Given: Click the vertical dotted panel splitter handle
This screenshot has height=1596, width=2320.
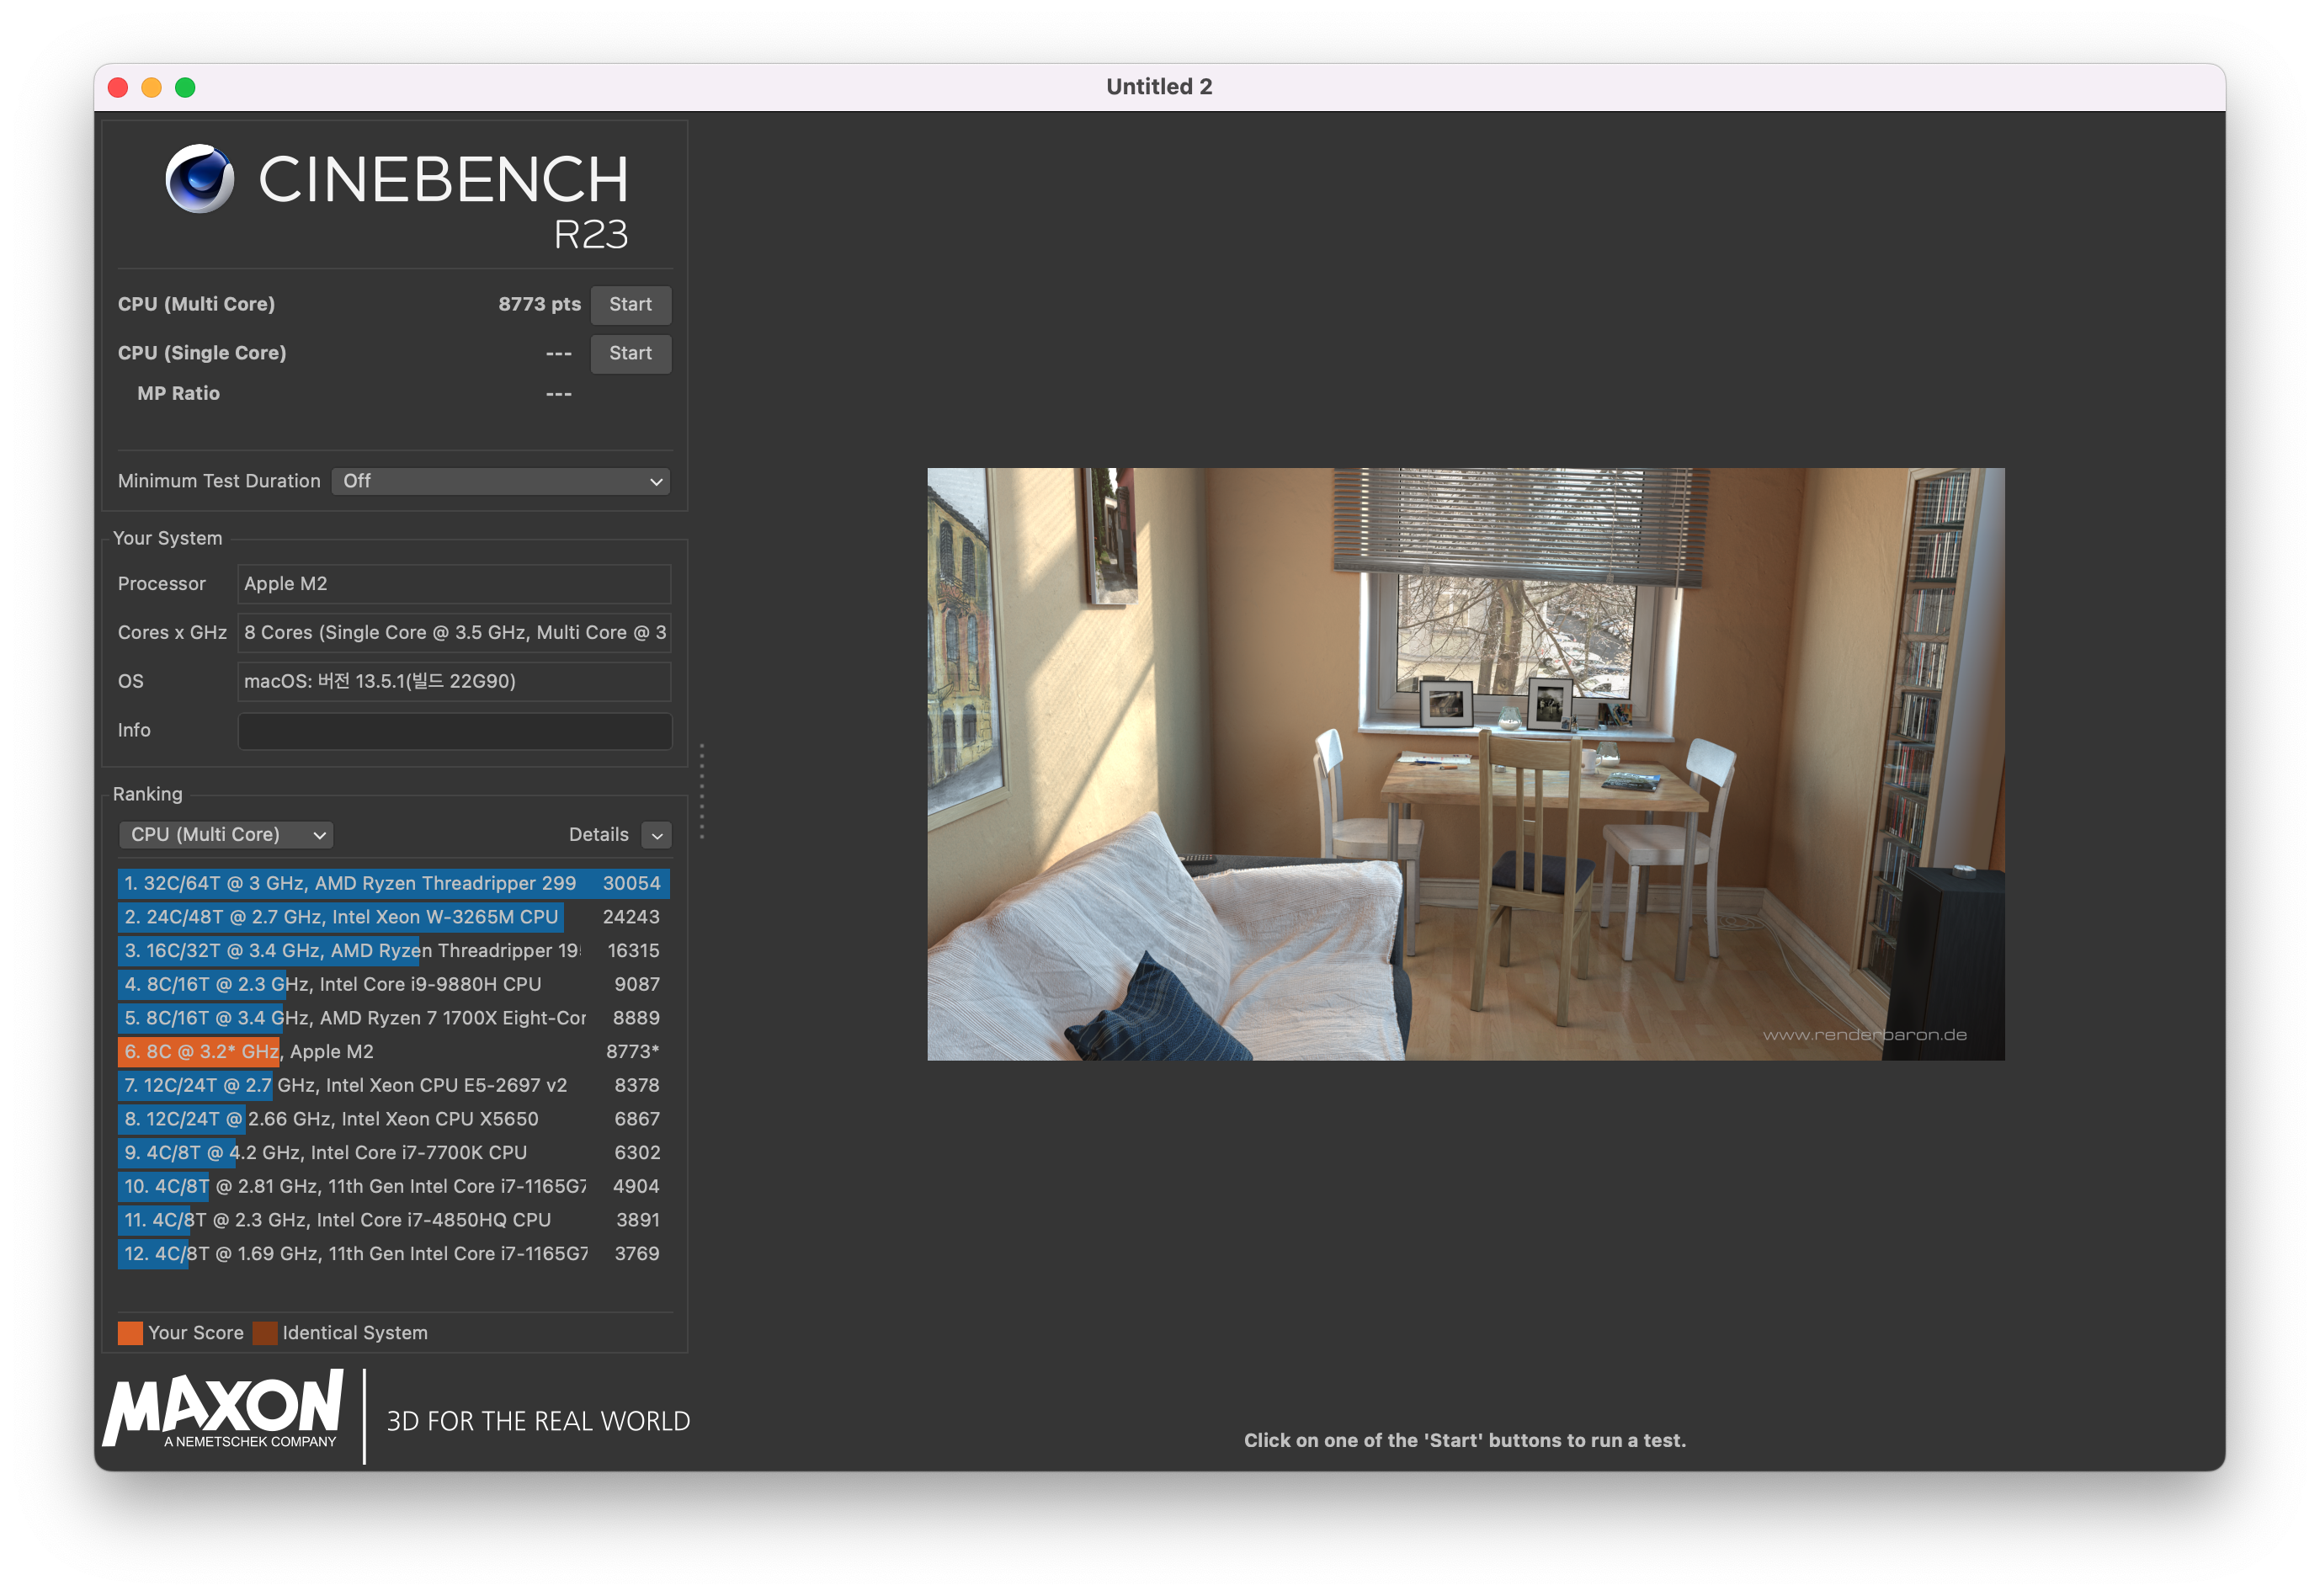Looking at the screenshot, I should [702, 791].
